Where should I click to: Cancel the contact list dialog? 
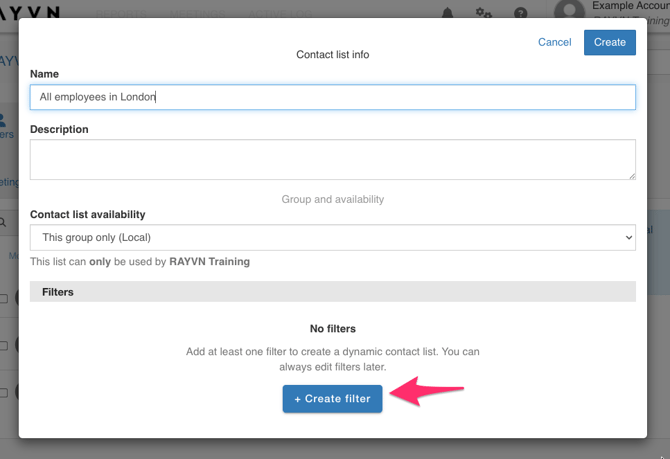click(554, 42)
